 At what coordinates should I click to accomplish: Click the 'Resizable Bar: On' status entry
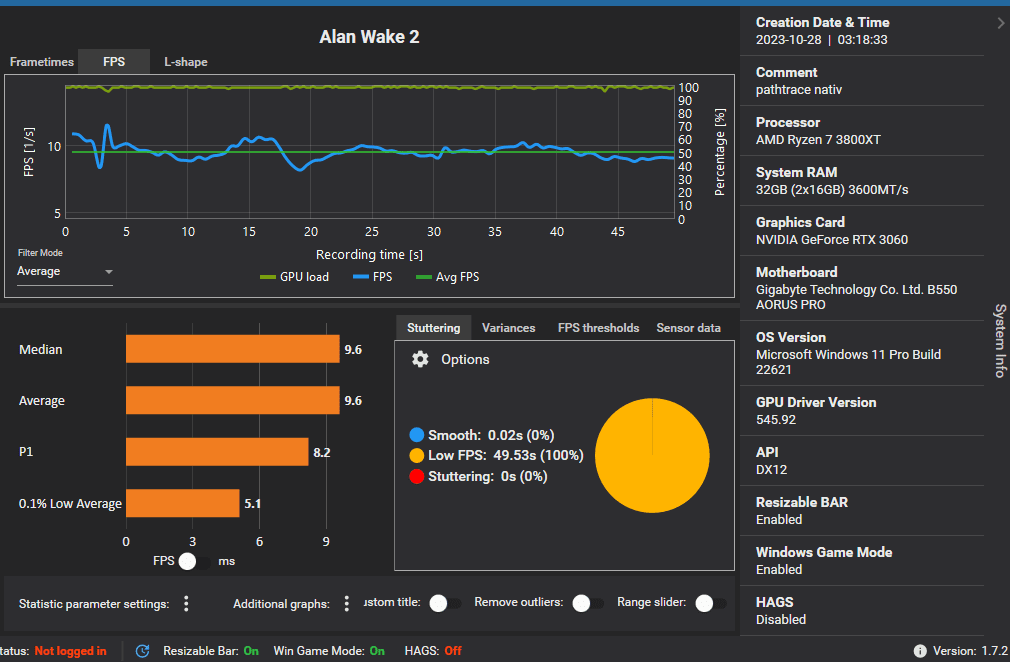point(211,651)
